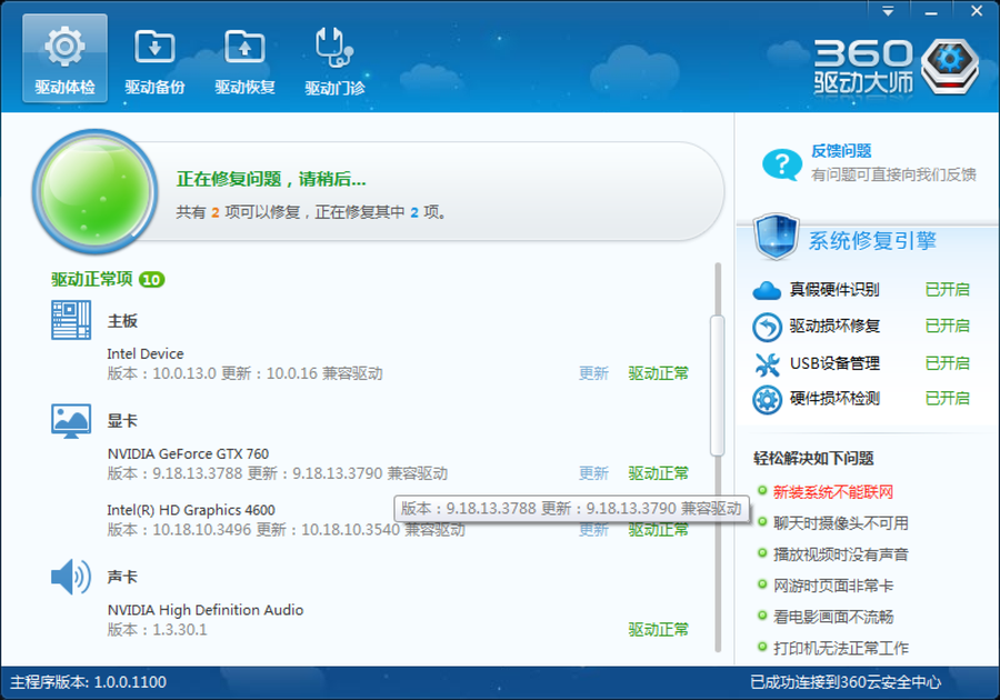Viewport: 1000px width, 700px height.
Task: Click the question mark feedback bubble icon
Action: pos(781,164)
